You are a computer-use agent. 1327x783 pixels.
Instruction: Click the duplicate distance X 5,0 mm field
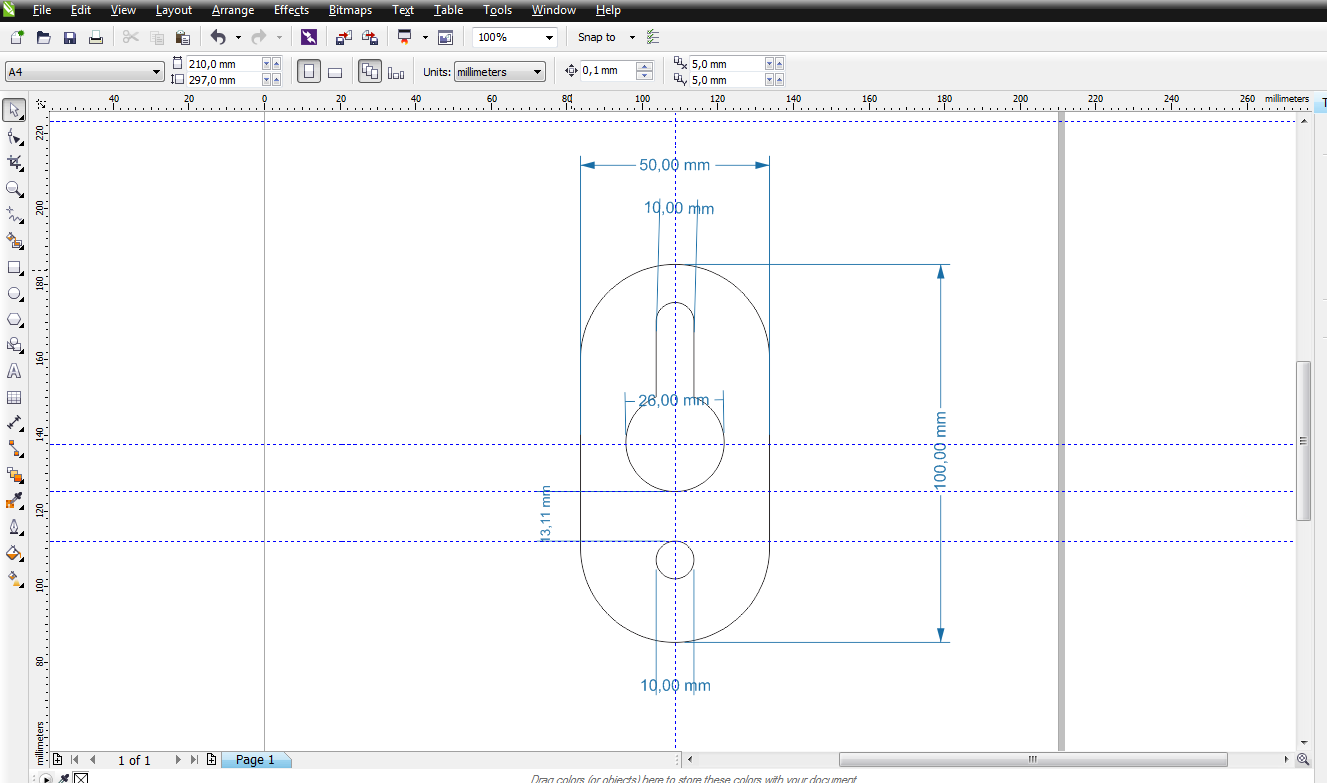726,64
